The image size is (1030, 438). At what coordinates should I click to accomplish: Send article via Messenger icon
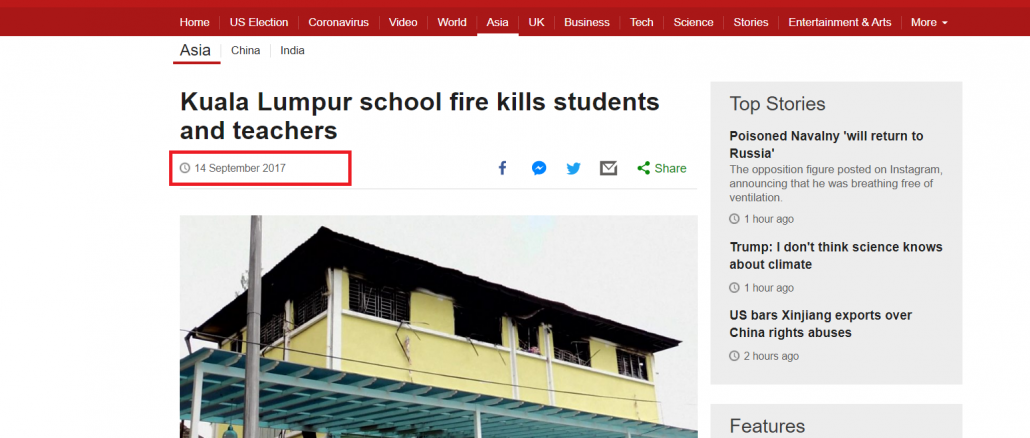(x=539, y=168)
